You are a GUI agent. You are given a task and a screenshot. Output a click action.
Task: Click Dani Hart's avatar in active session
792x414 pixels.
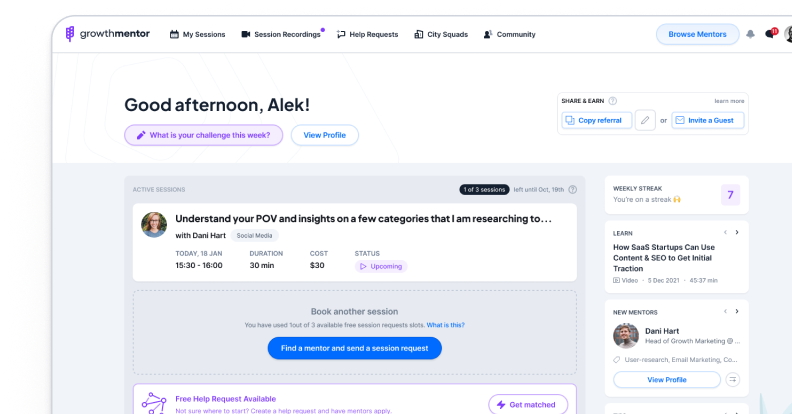[154, 225]
